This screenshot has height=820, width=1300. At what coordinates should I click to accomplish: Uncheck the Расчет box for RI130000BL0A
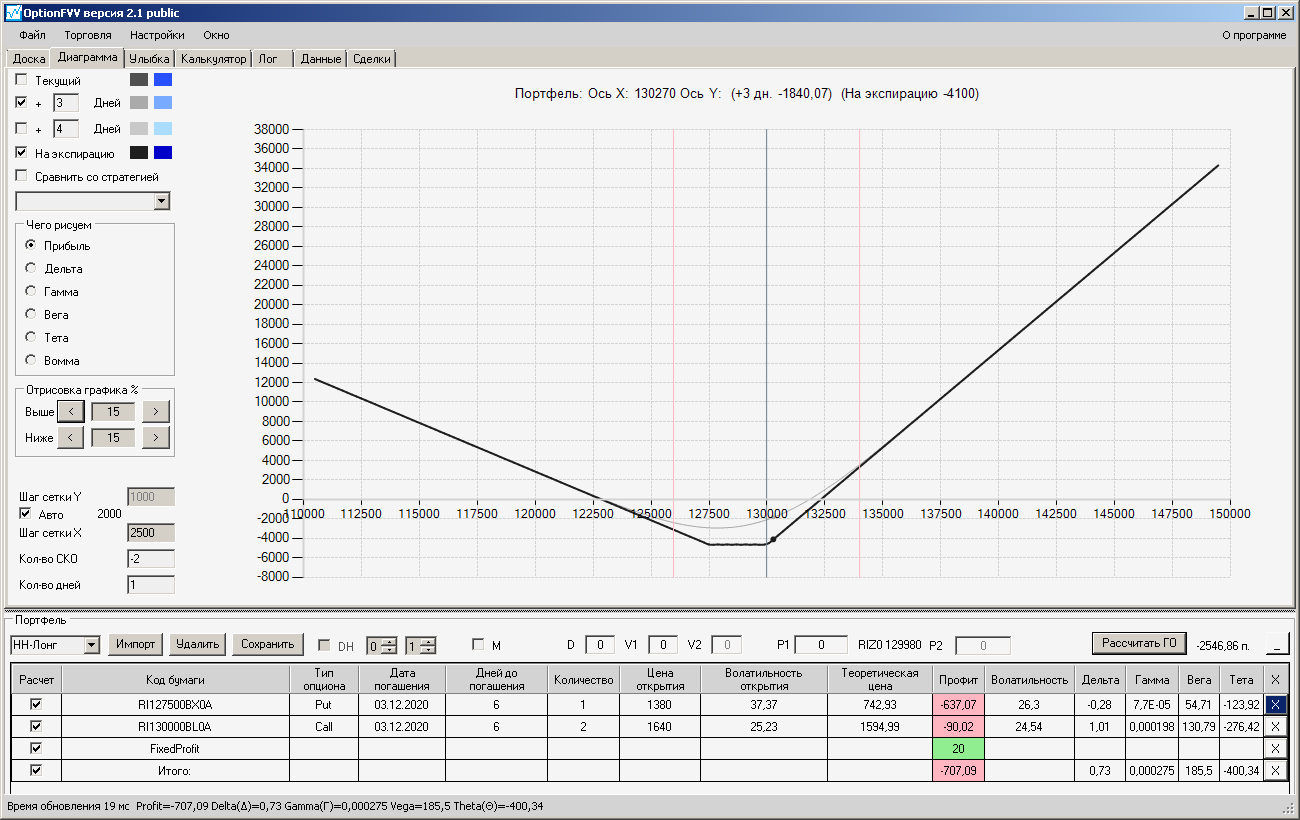tap(36, 726)
